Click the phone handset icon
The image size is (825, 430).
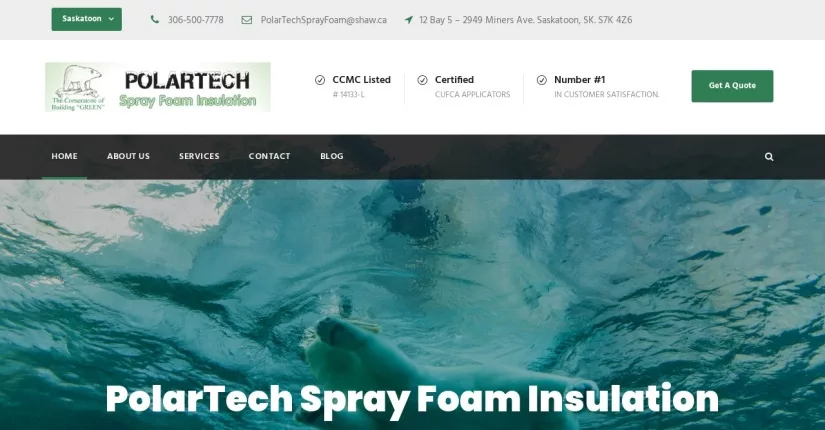155,19
